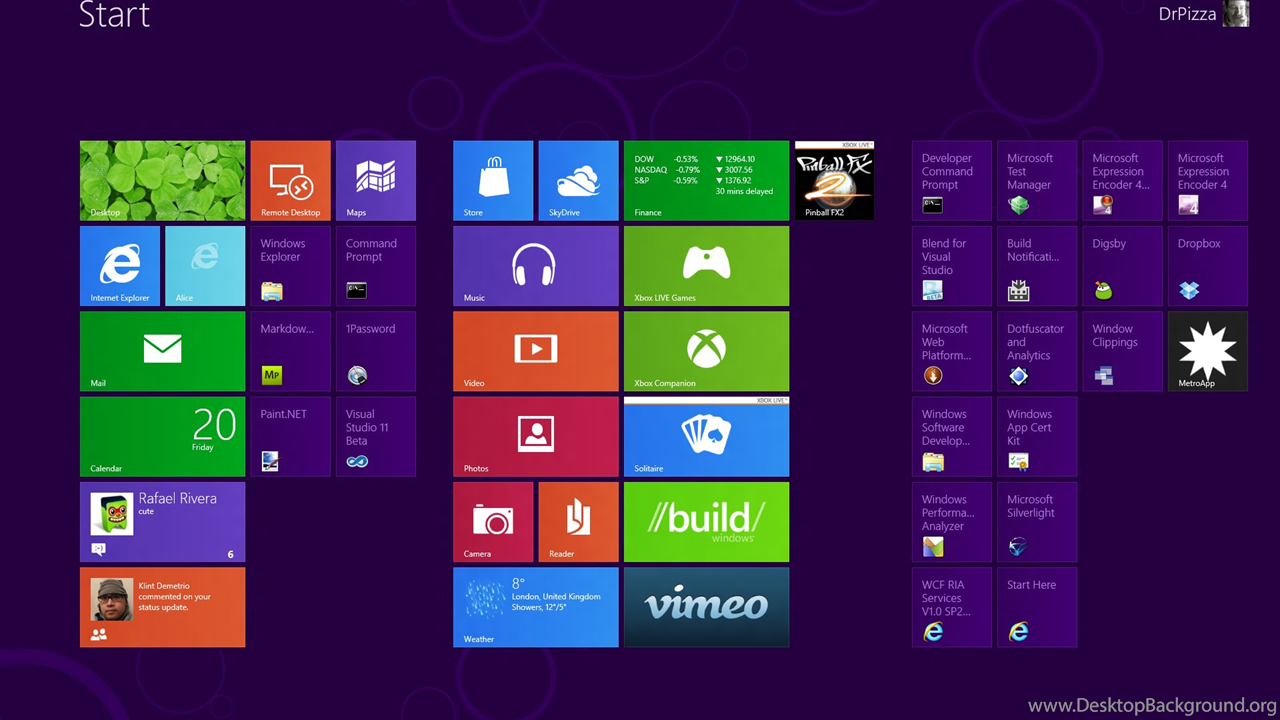The image size is (1280, 720).
Task: Open the Photos tile
Action: pos(536,437)
